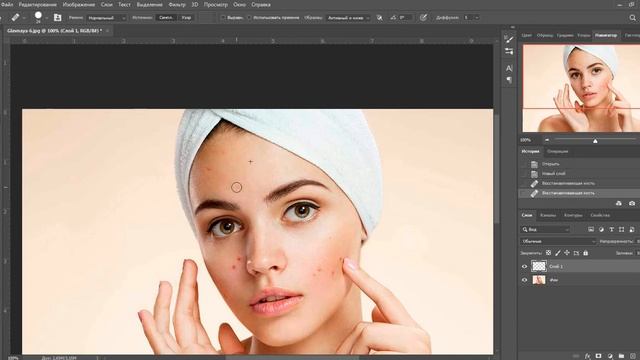Image resolution: width=640 pixels, height=360 pixels.
Task: Click the Navigator zoom slider handle
Action: click(595, 140)
